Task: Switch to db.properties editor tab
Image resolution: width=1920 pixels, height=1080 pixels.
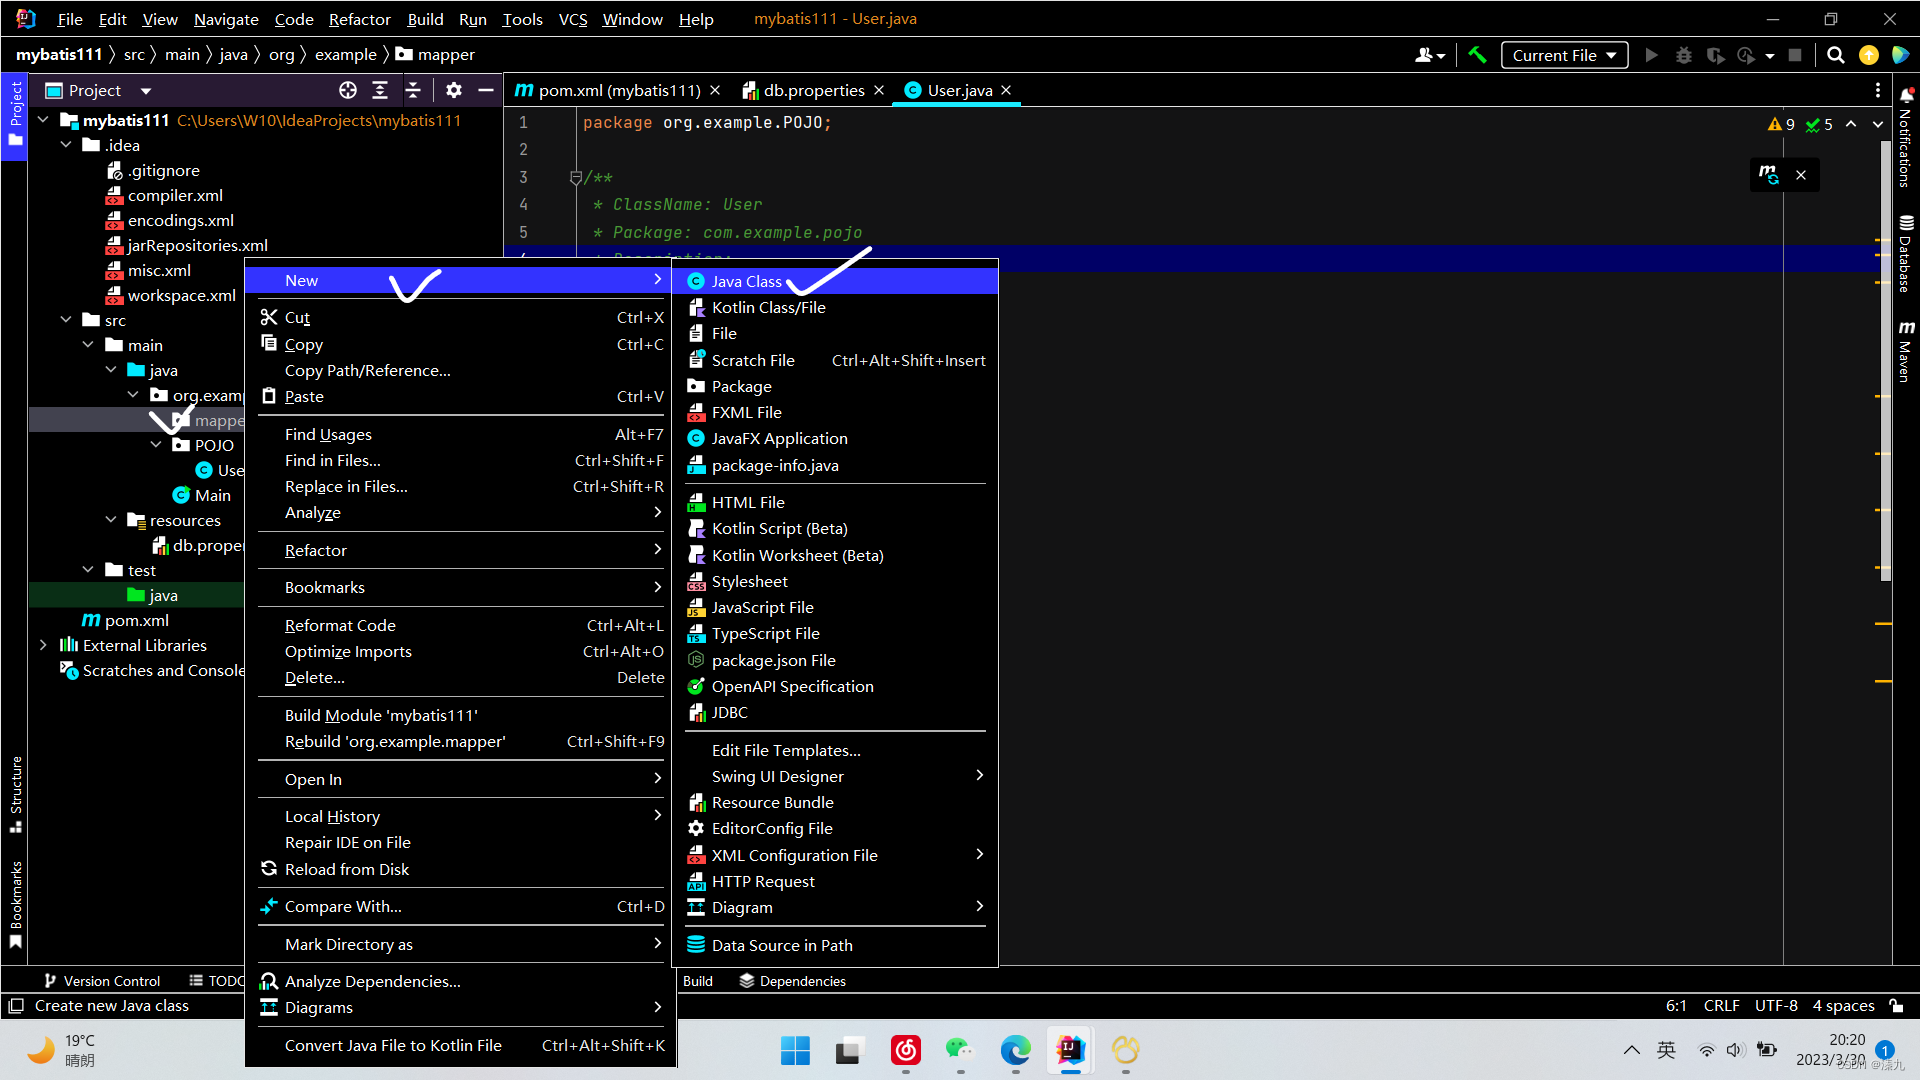Action: tap(813, 90)
